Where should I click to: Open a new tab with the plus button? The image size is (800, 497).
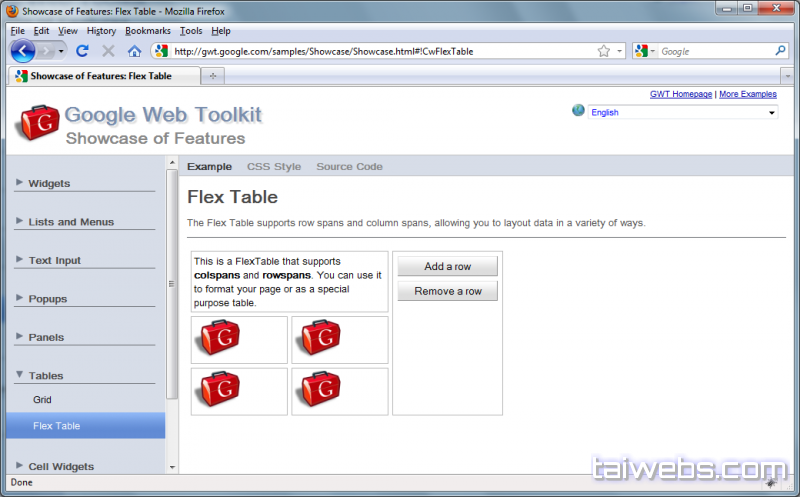[213, 76]
